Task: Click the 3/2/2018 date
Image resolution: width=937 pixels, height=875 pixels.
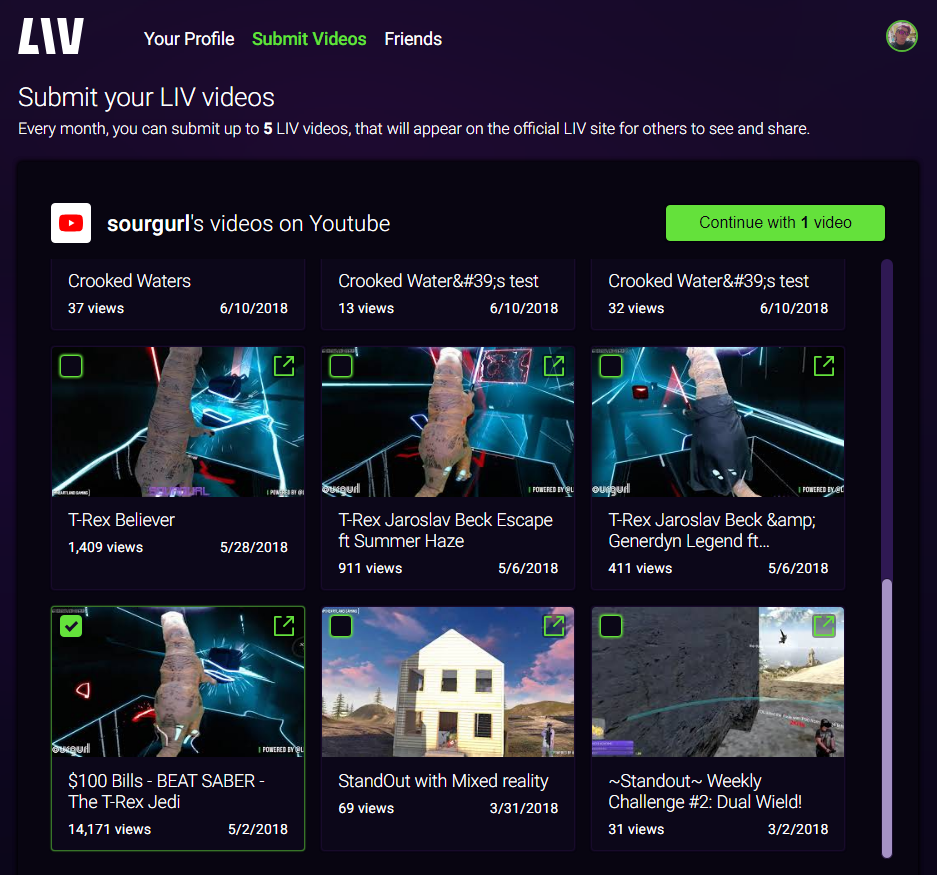Action: 798,829
